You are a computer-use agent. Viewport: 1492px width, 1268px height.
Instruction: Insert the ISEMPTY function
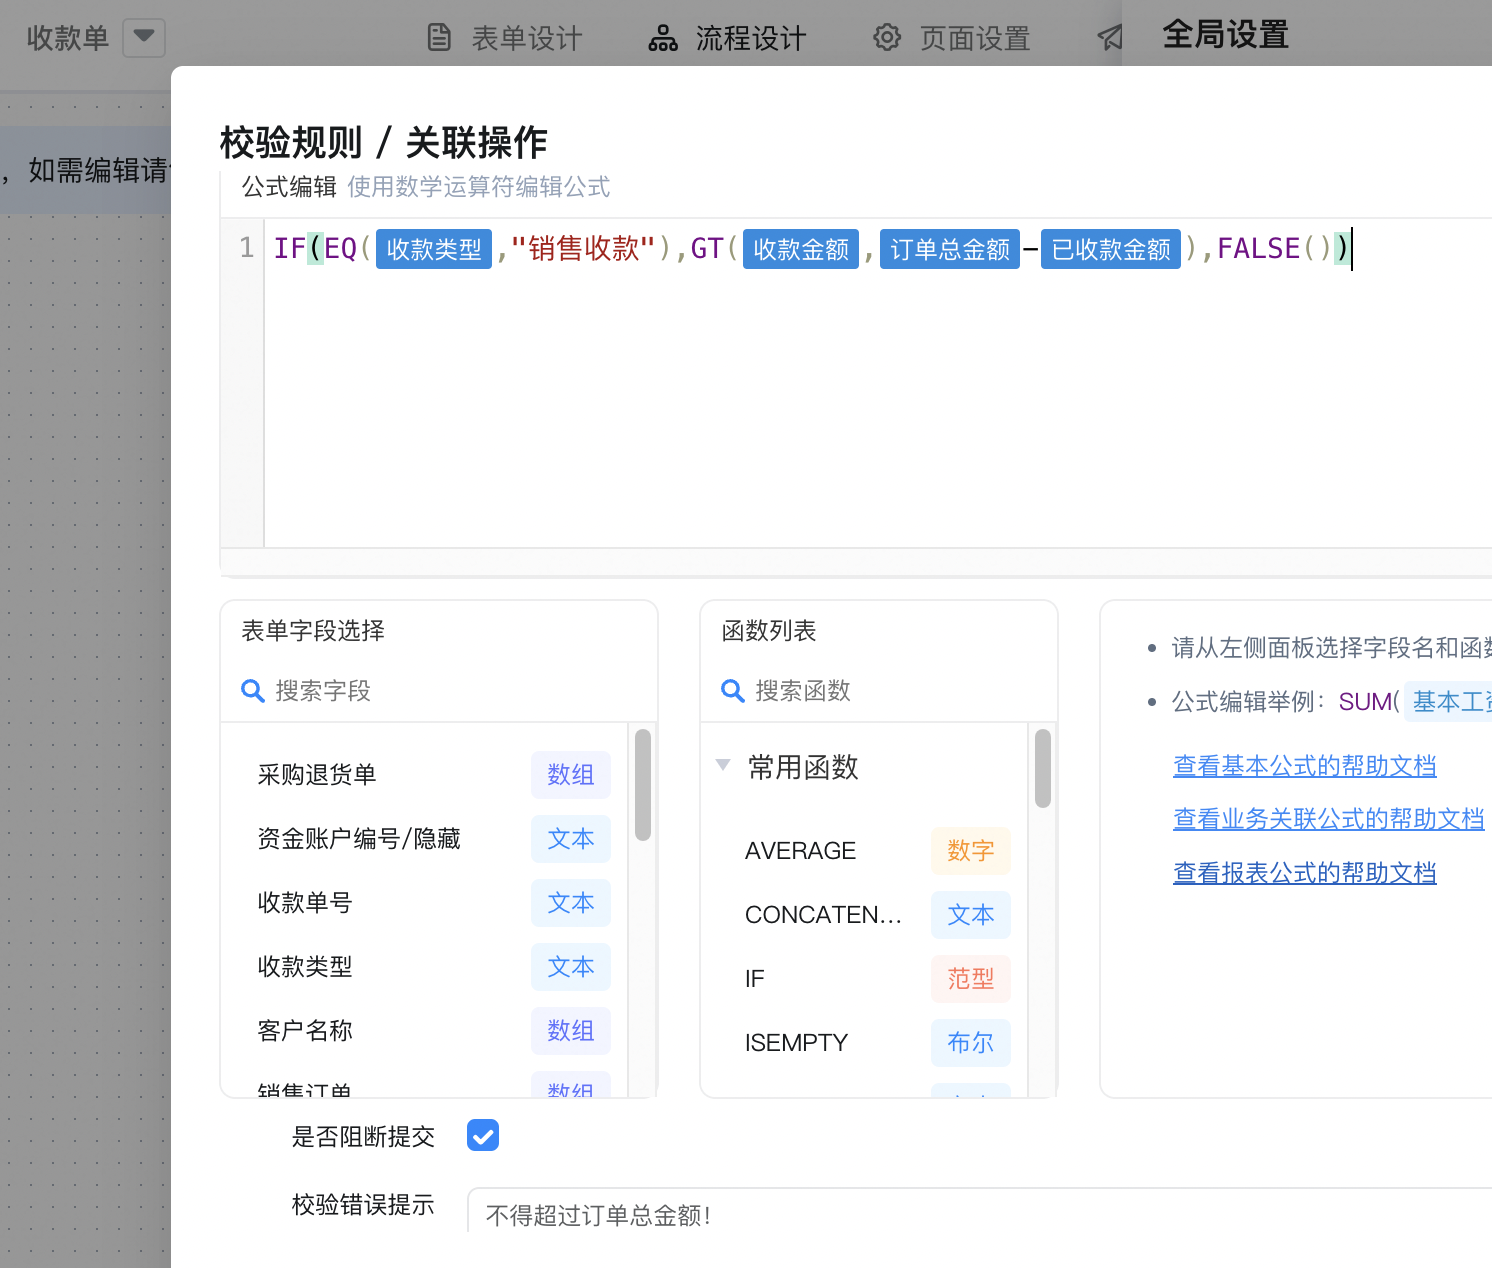tap(796, 1043)
